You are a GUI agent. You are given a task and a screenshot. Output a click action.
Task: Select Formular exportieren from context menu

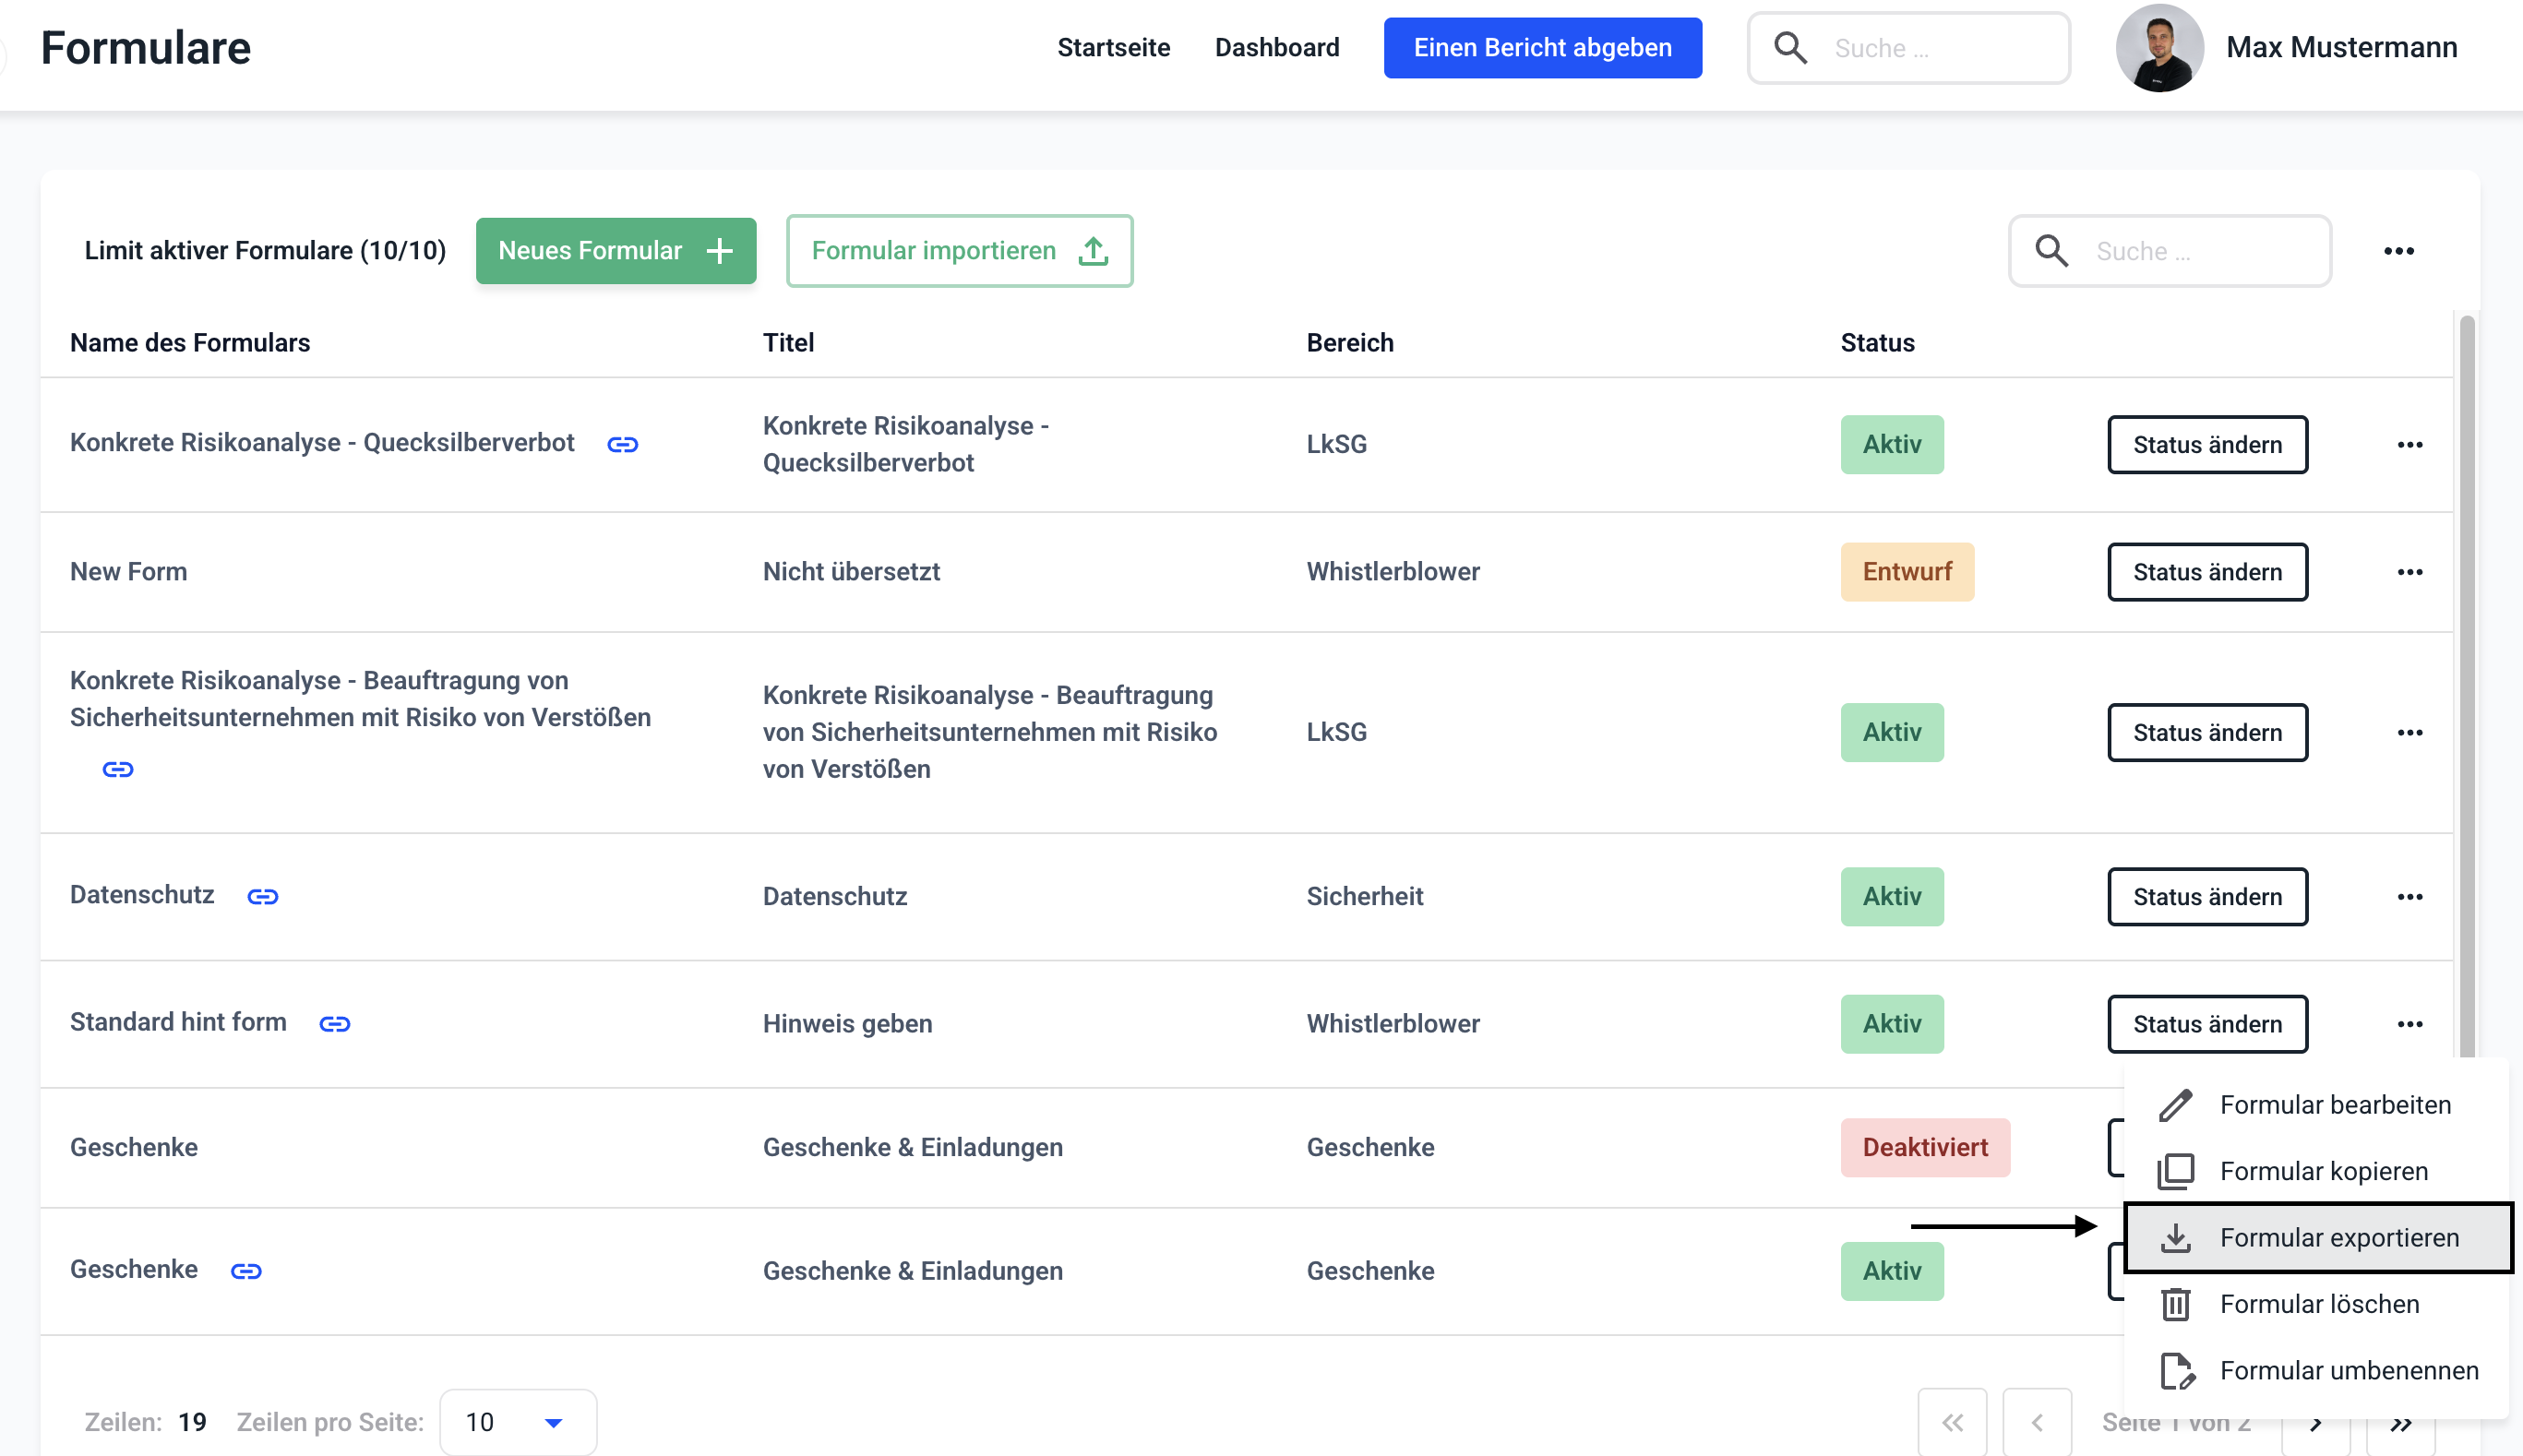(x=2338, y=1237)
